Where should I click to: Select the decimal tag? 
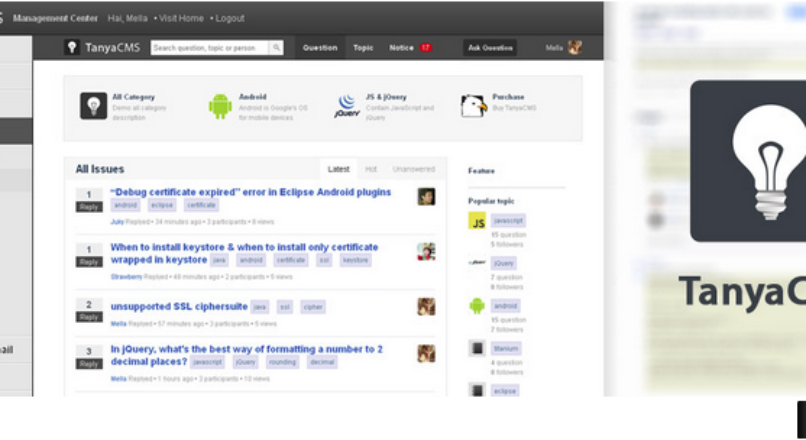tap(322, 362)
